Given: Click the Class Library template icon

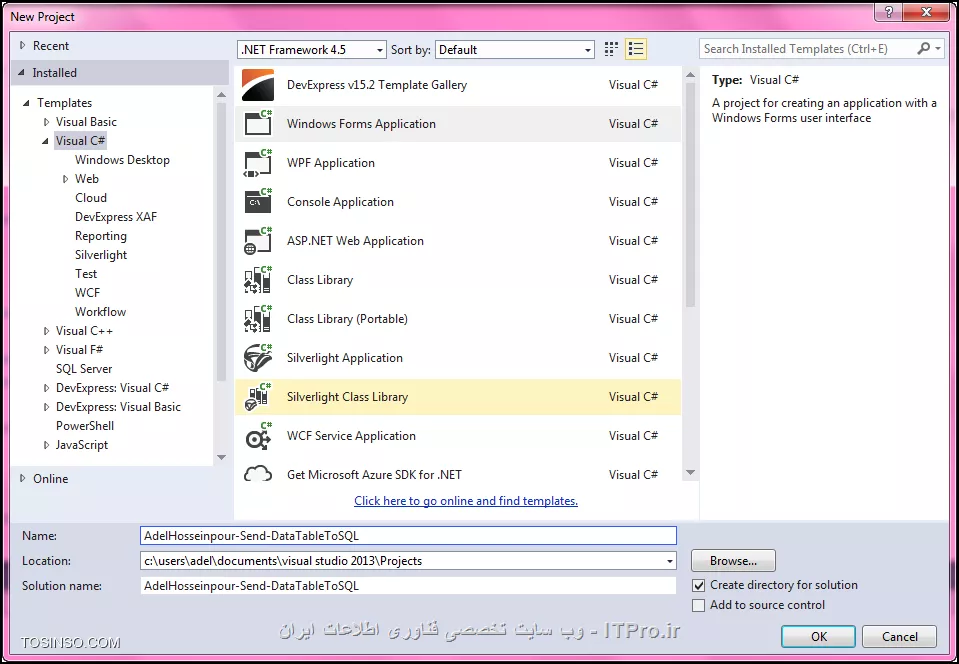Looking at the screenshot, I should click(257, 280).
